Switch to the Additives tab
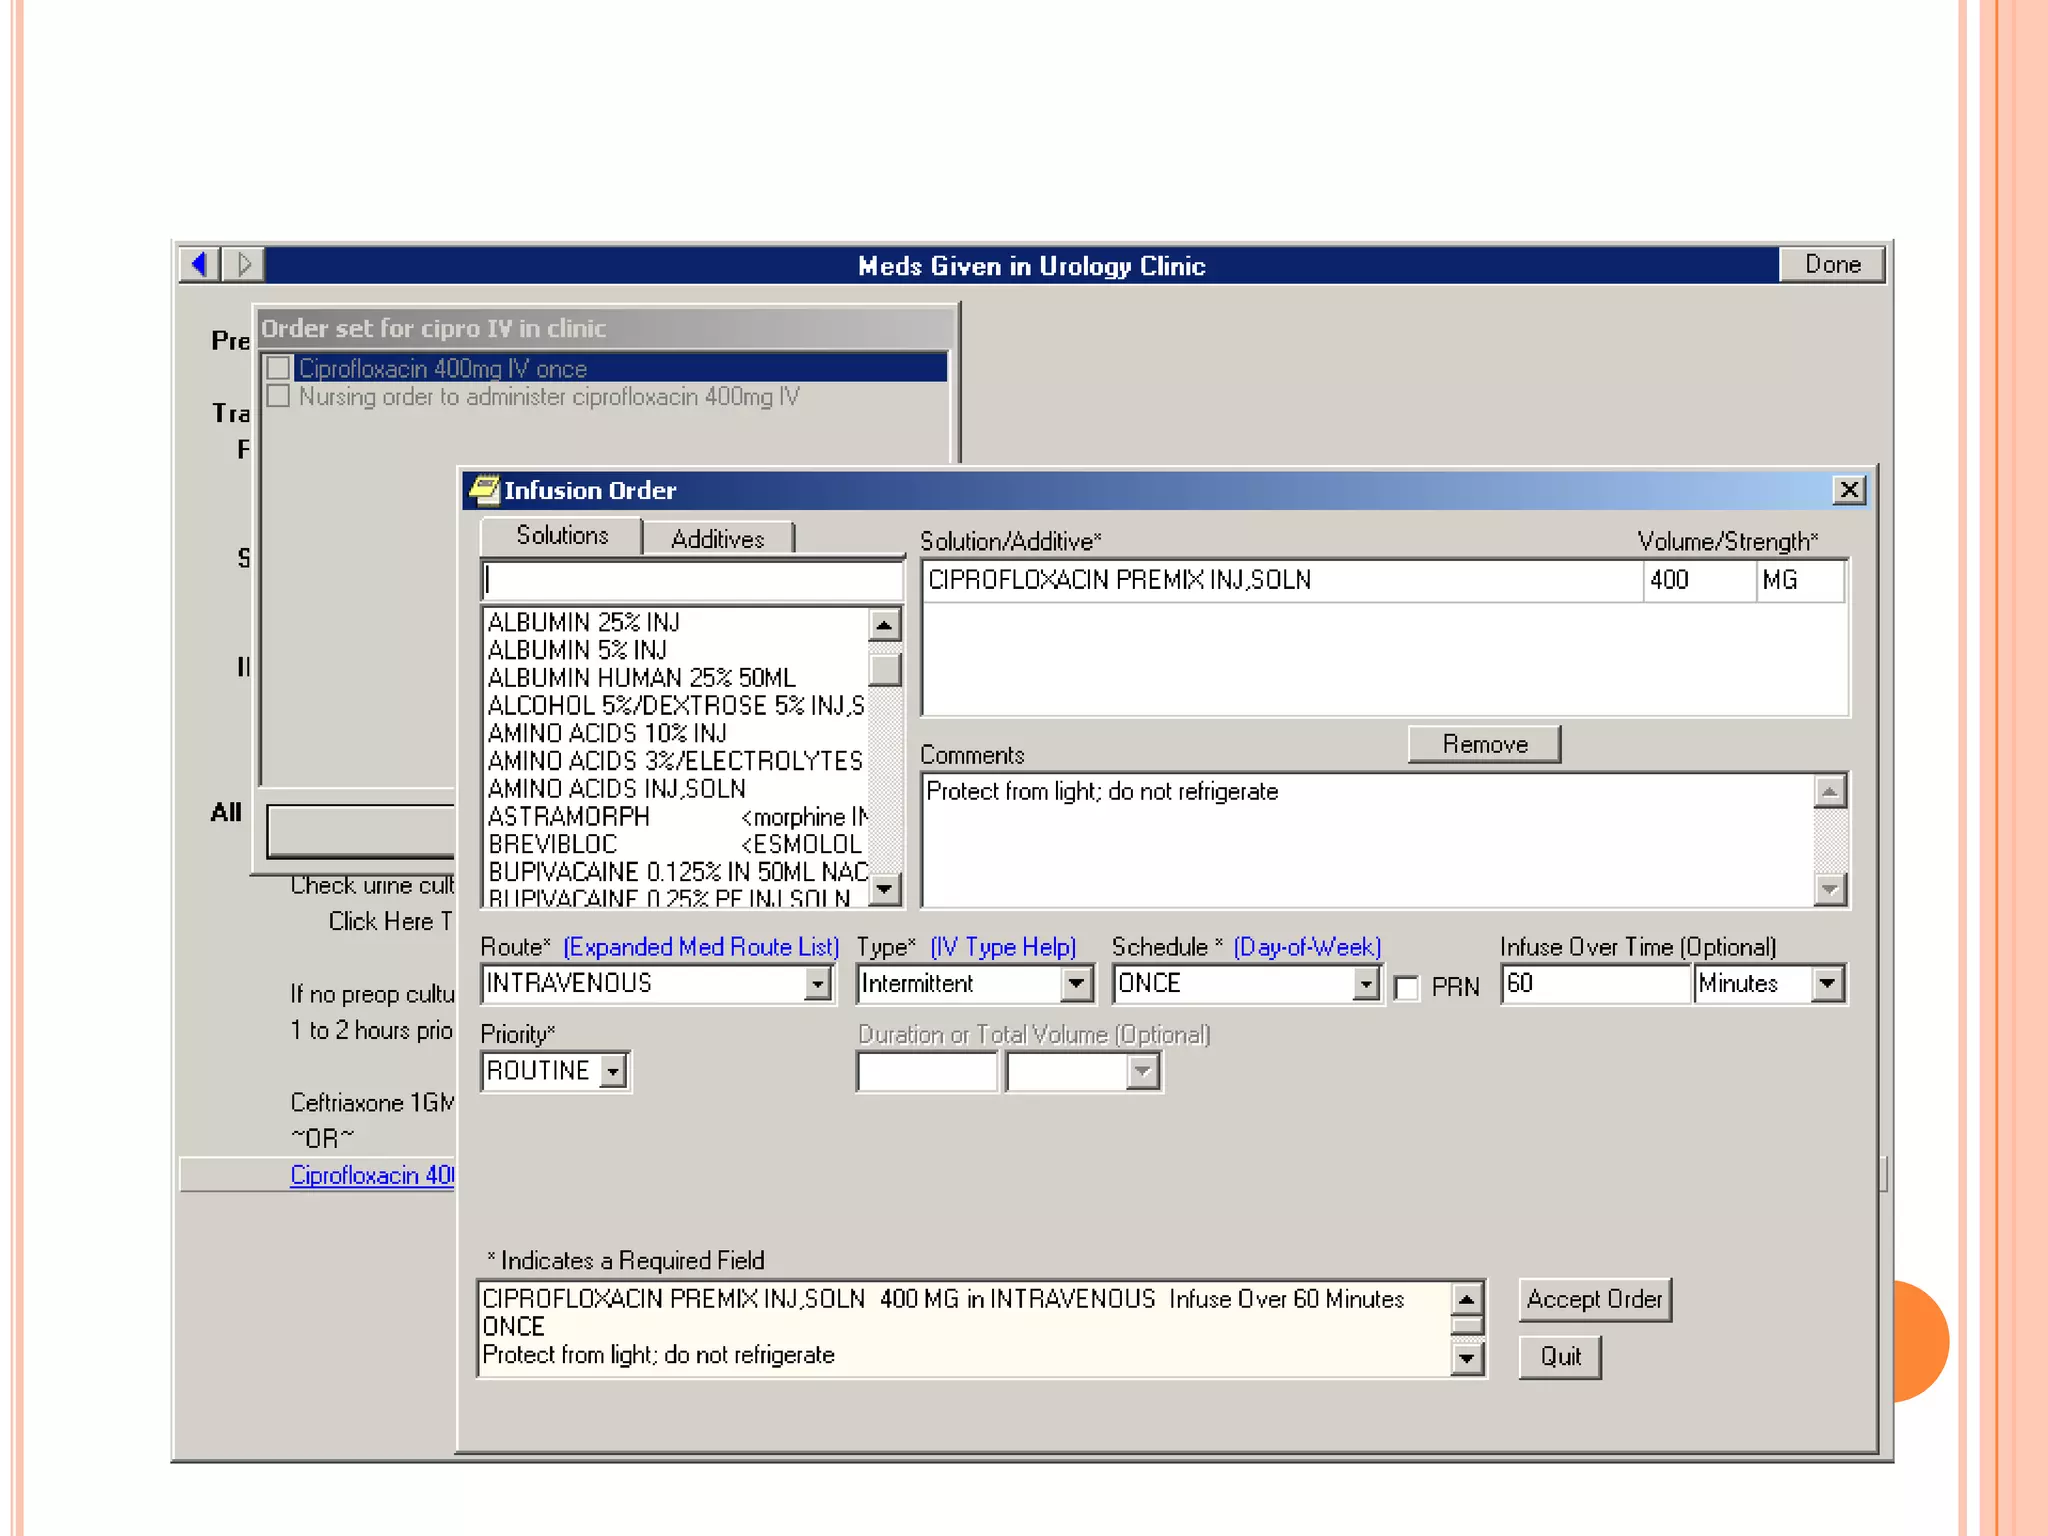Screen dimensions: 2048x1536 (x=717, y=539)
